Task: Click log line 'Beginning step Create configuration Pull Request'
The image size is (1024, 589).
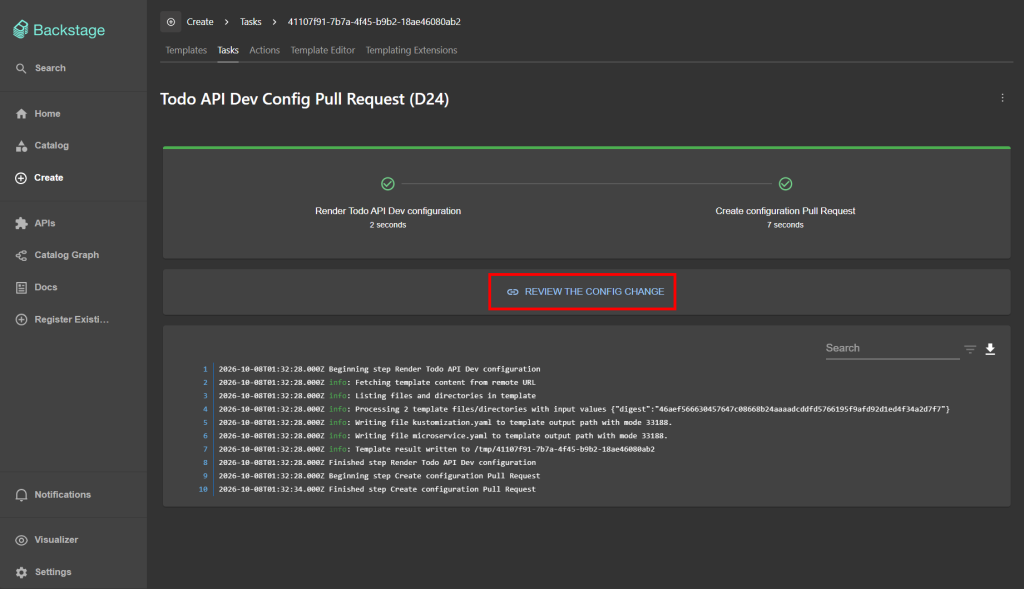Action: click(379, 476)
